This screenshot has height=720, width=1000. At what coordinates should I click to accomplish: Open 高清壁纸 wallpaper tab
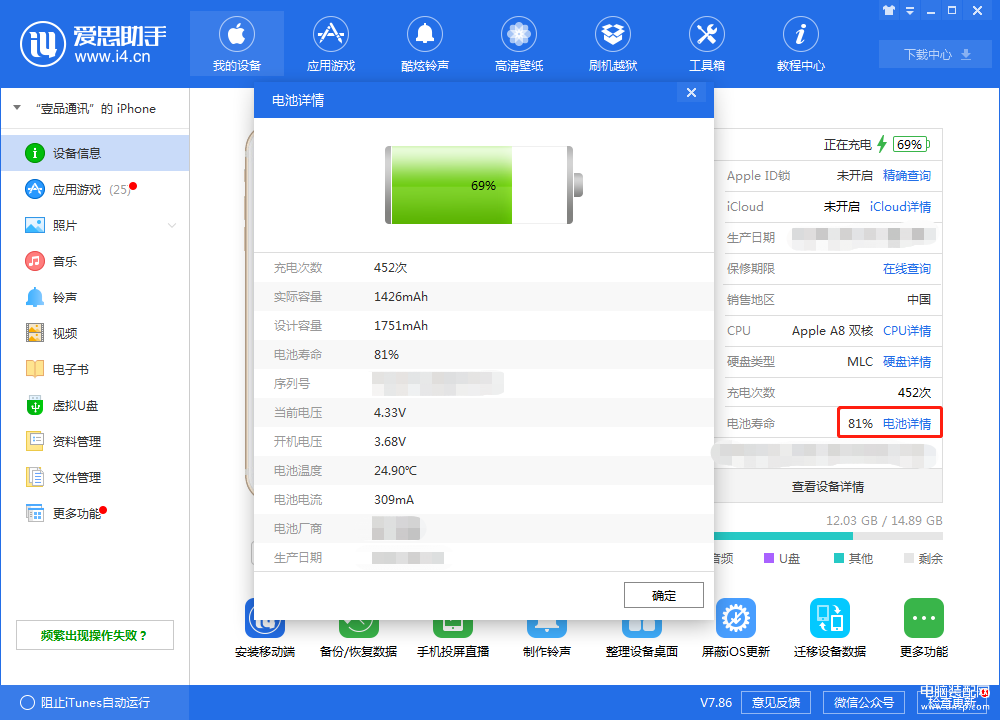[x=518, y=44]
